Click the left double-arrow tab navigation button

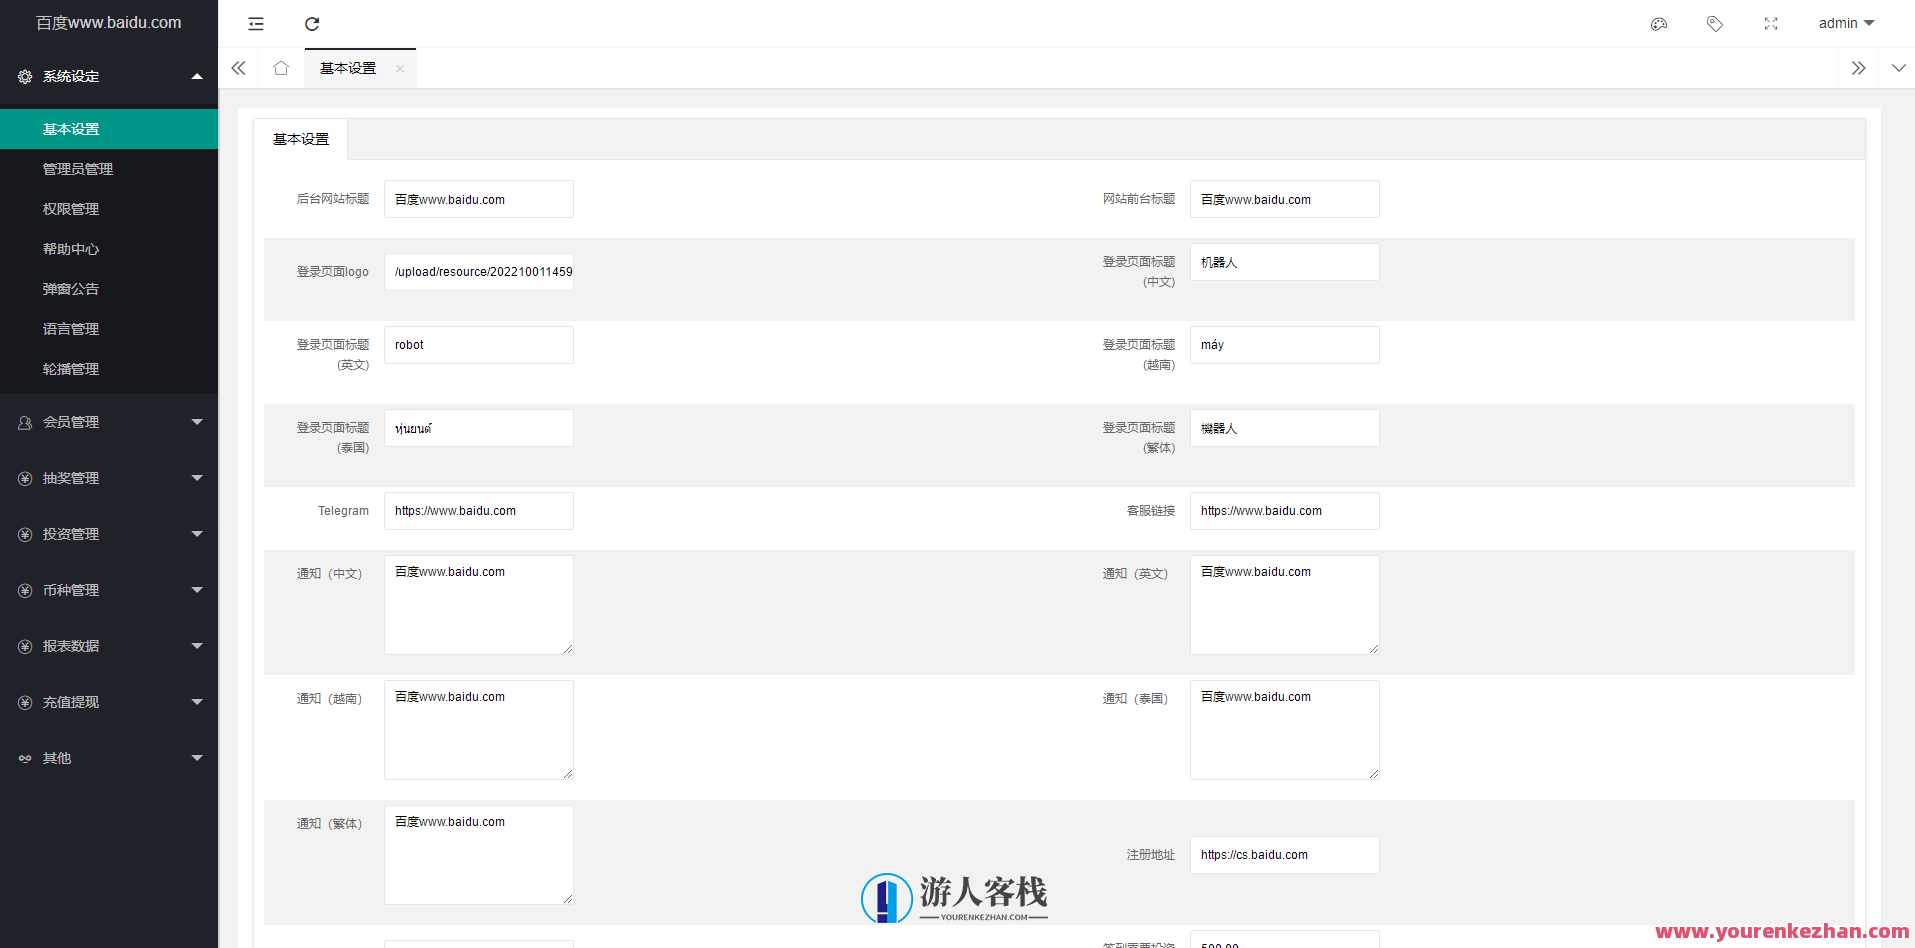click(238, 68)
